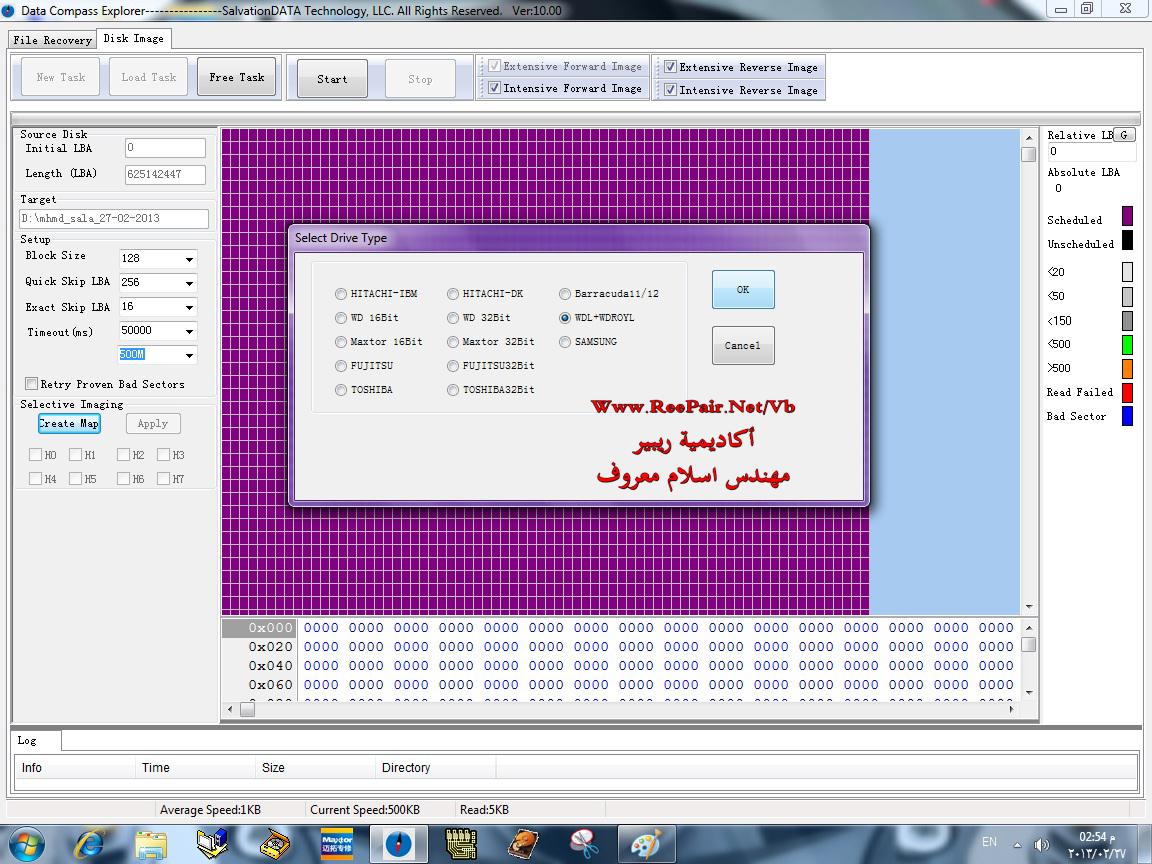
Task: Open the Snipping Tool scissors taskbar icon
Action: [583, 844]
